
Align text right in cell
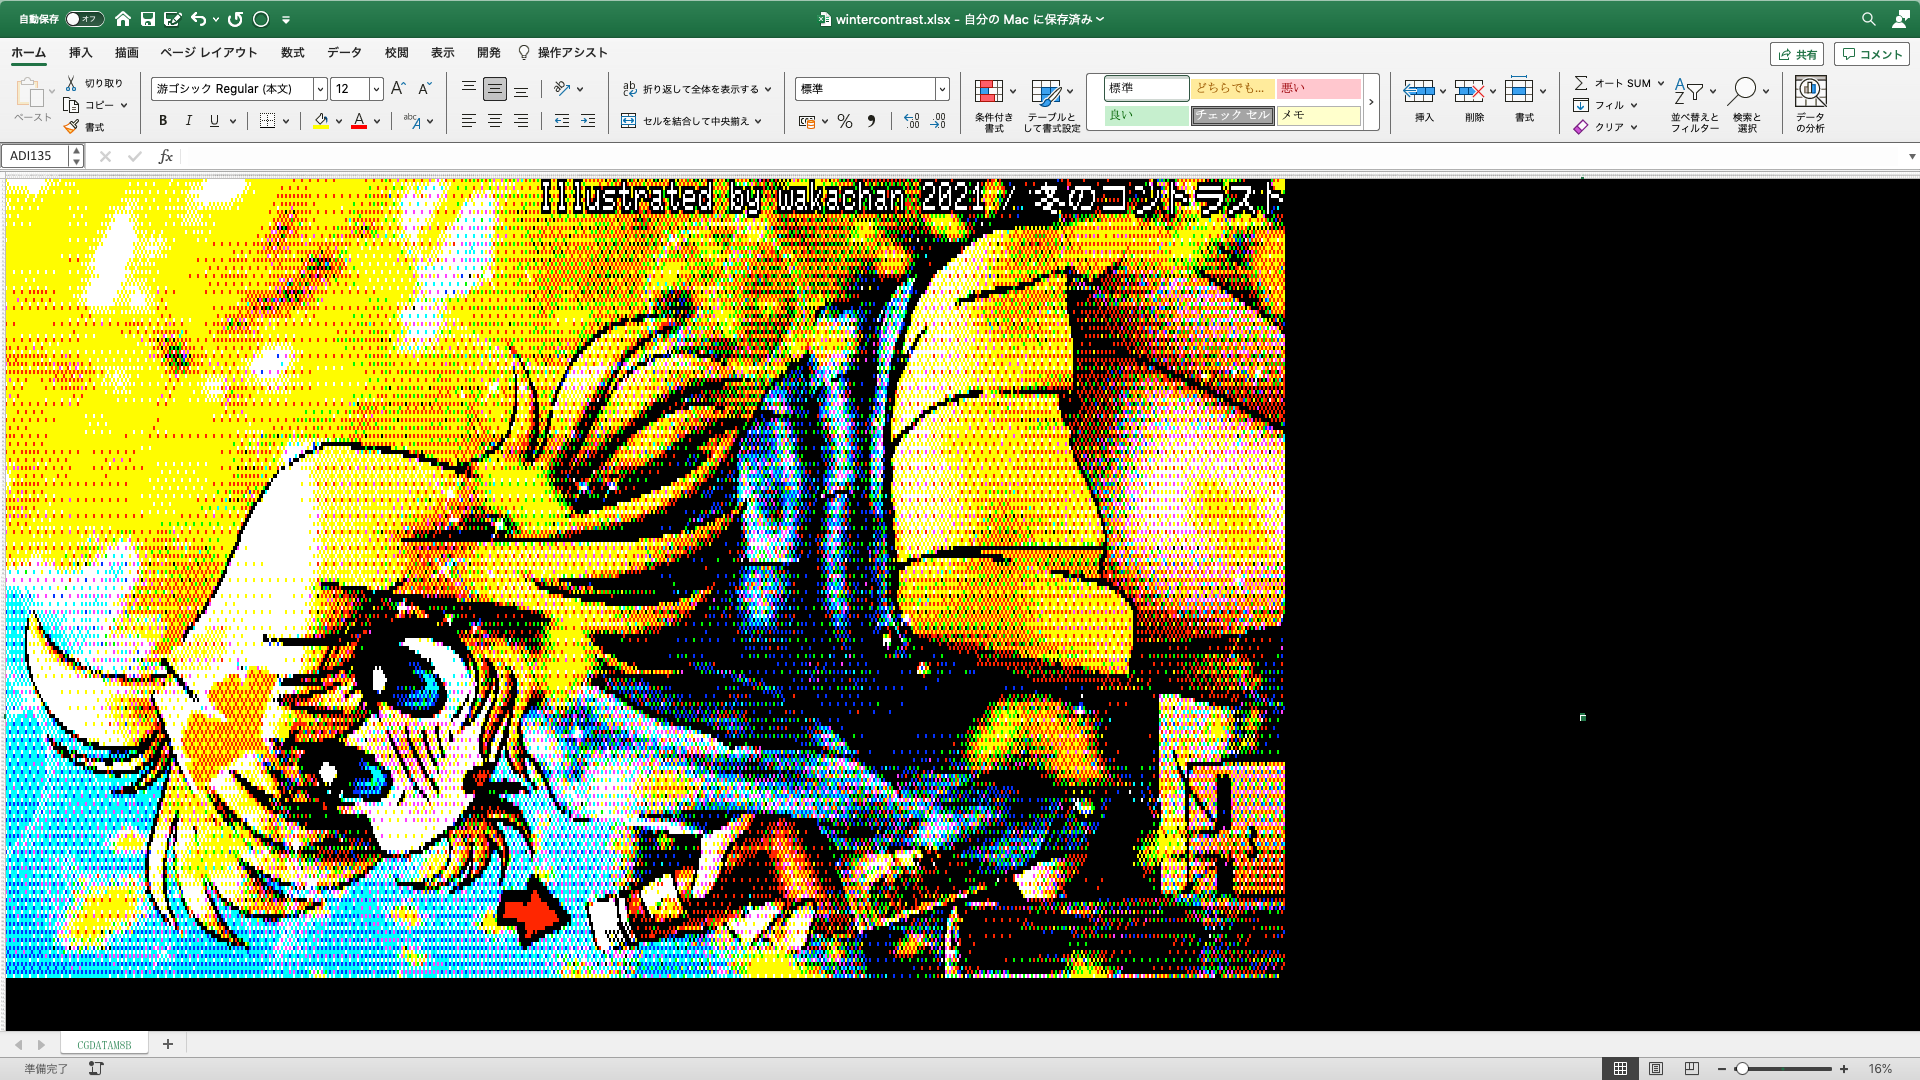(521, 121)
